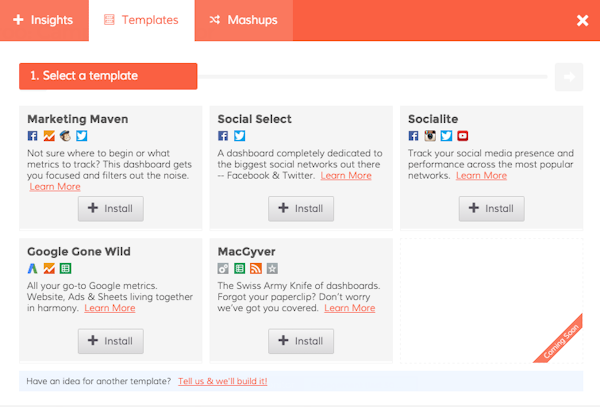Click the gears icon in MacGyver card
This screenshot has height=412, width=600.
tap(223, 269)
